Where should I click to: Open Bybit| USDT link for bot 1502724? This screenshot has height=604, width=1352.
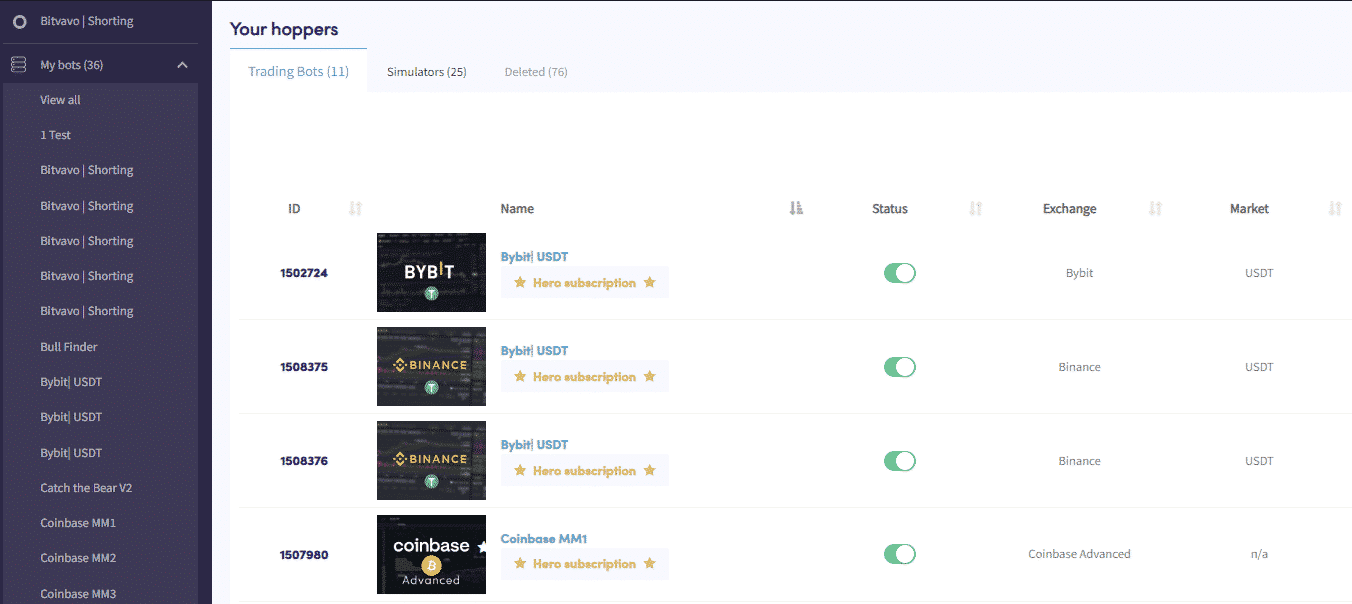point(534,257)
